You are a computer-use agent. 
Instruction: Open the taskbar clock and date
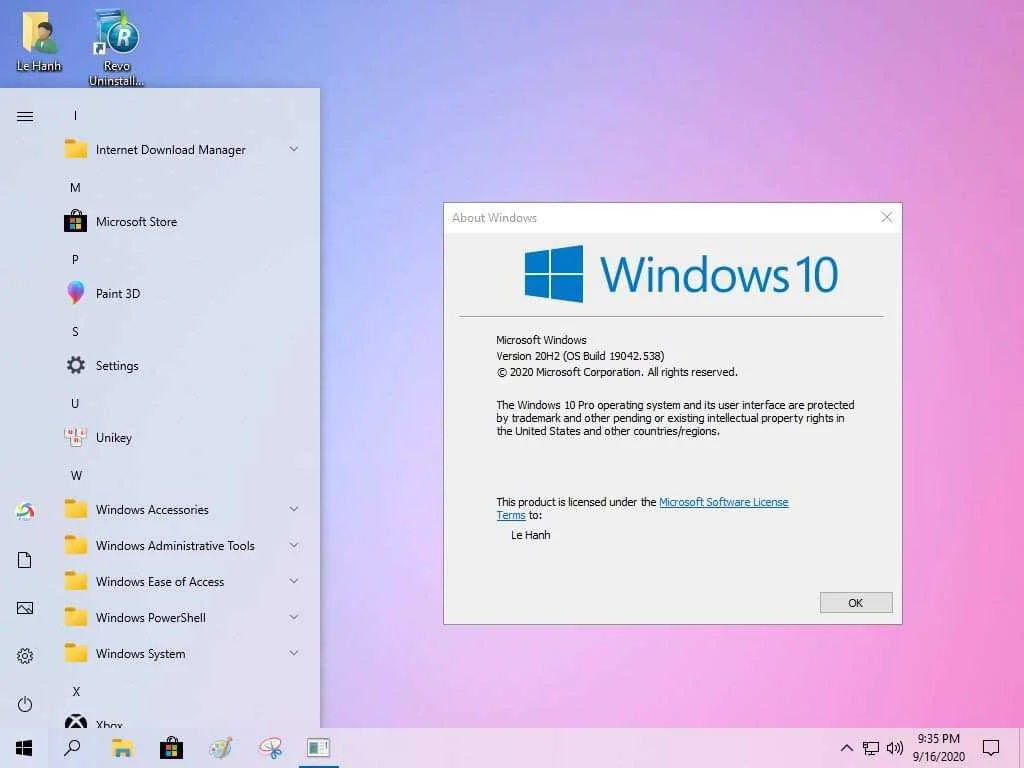click(x=938, y=748)
